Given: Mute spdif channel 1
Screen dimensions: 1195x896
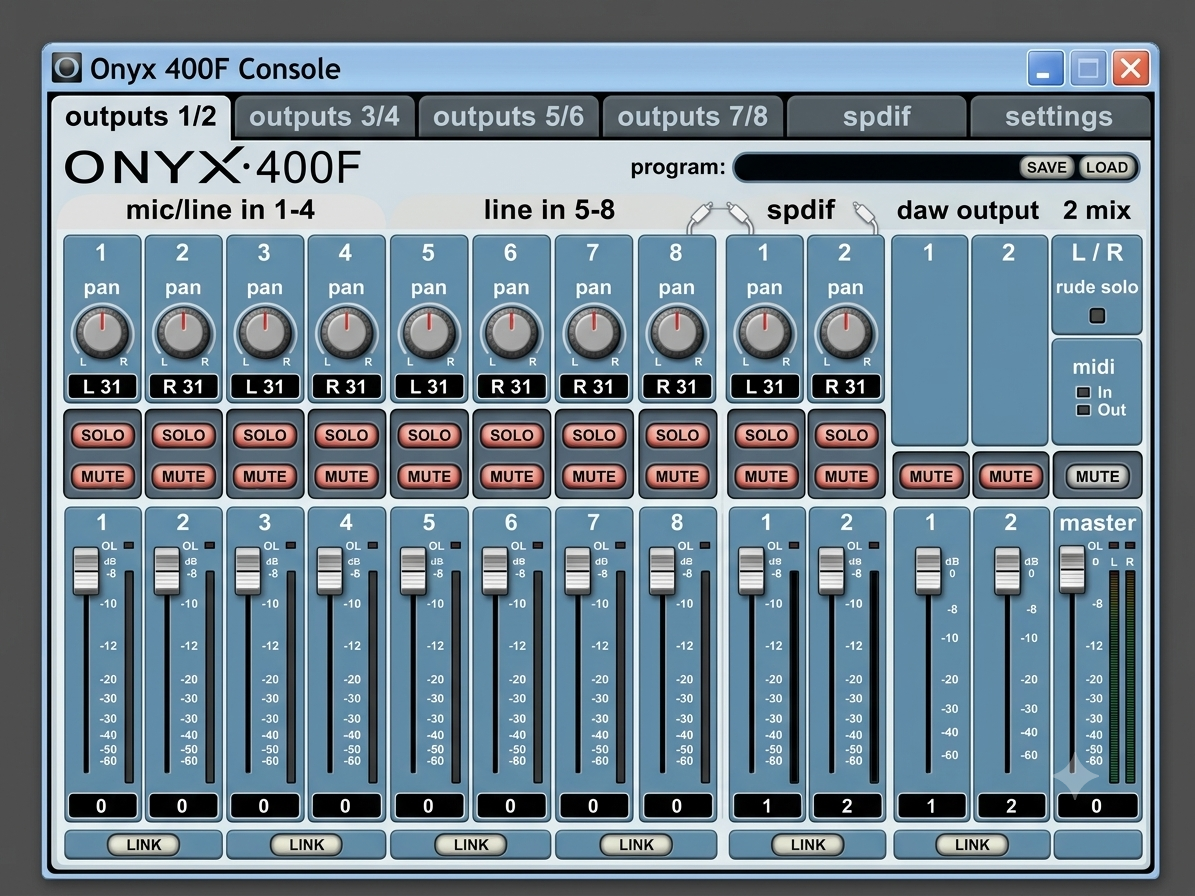Looking at the screenshot, I should (x=766, y=476).
